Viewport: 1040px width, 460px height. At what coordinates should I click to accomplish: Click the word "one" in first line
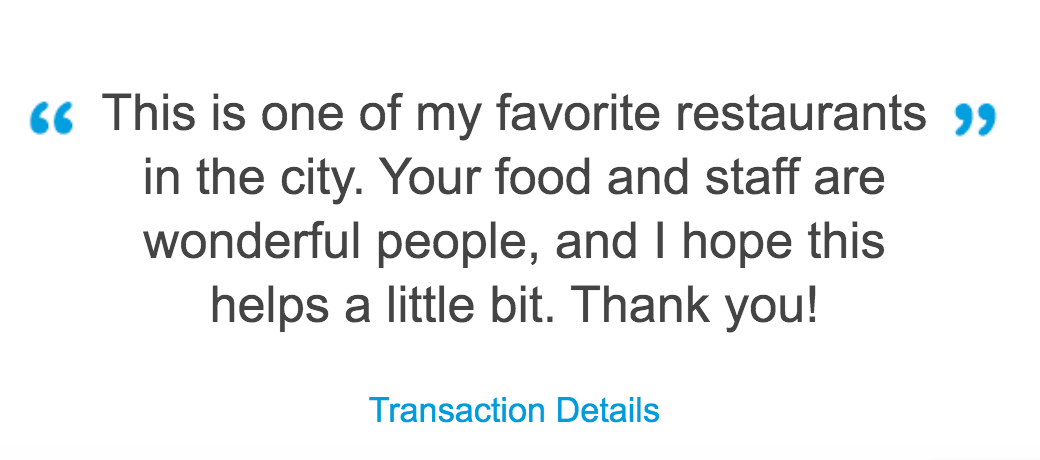click(x=295, y=115)
